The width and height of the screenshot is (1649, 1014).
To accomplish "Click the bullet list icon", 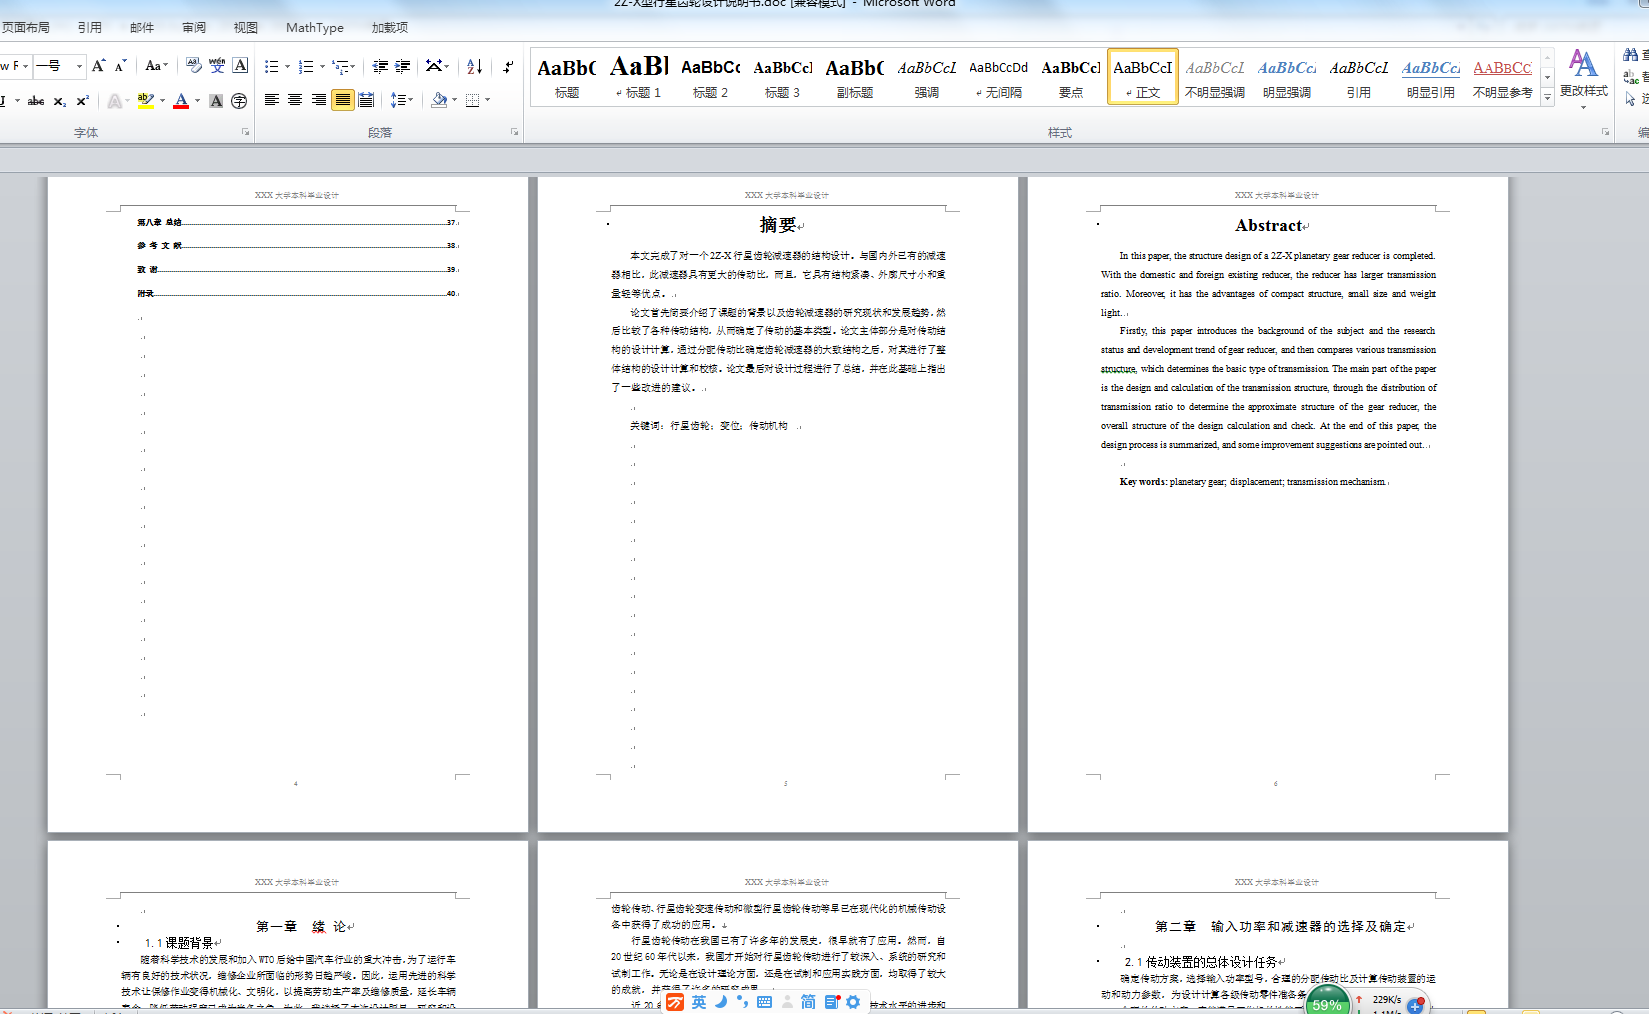I will (x=271, y=66).
